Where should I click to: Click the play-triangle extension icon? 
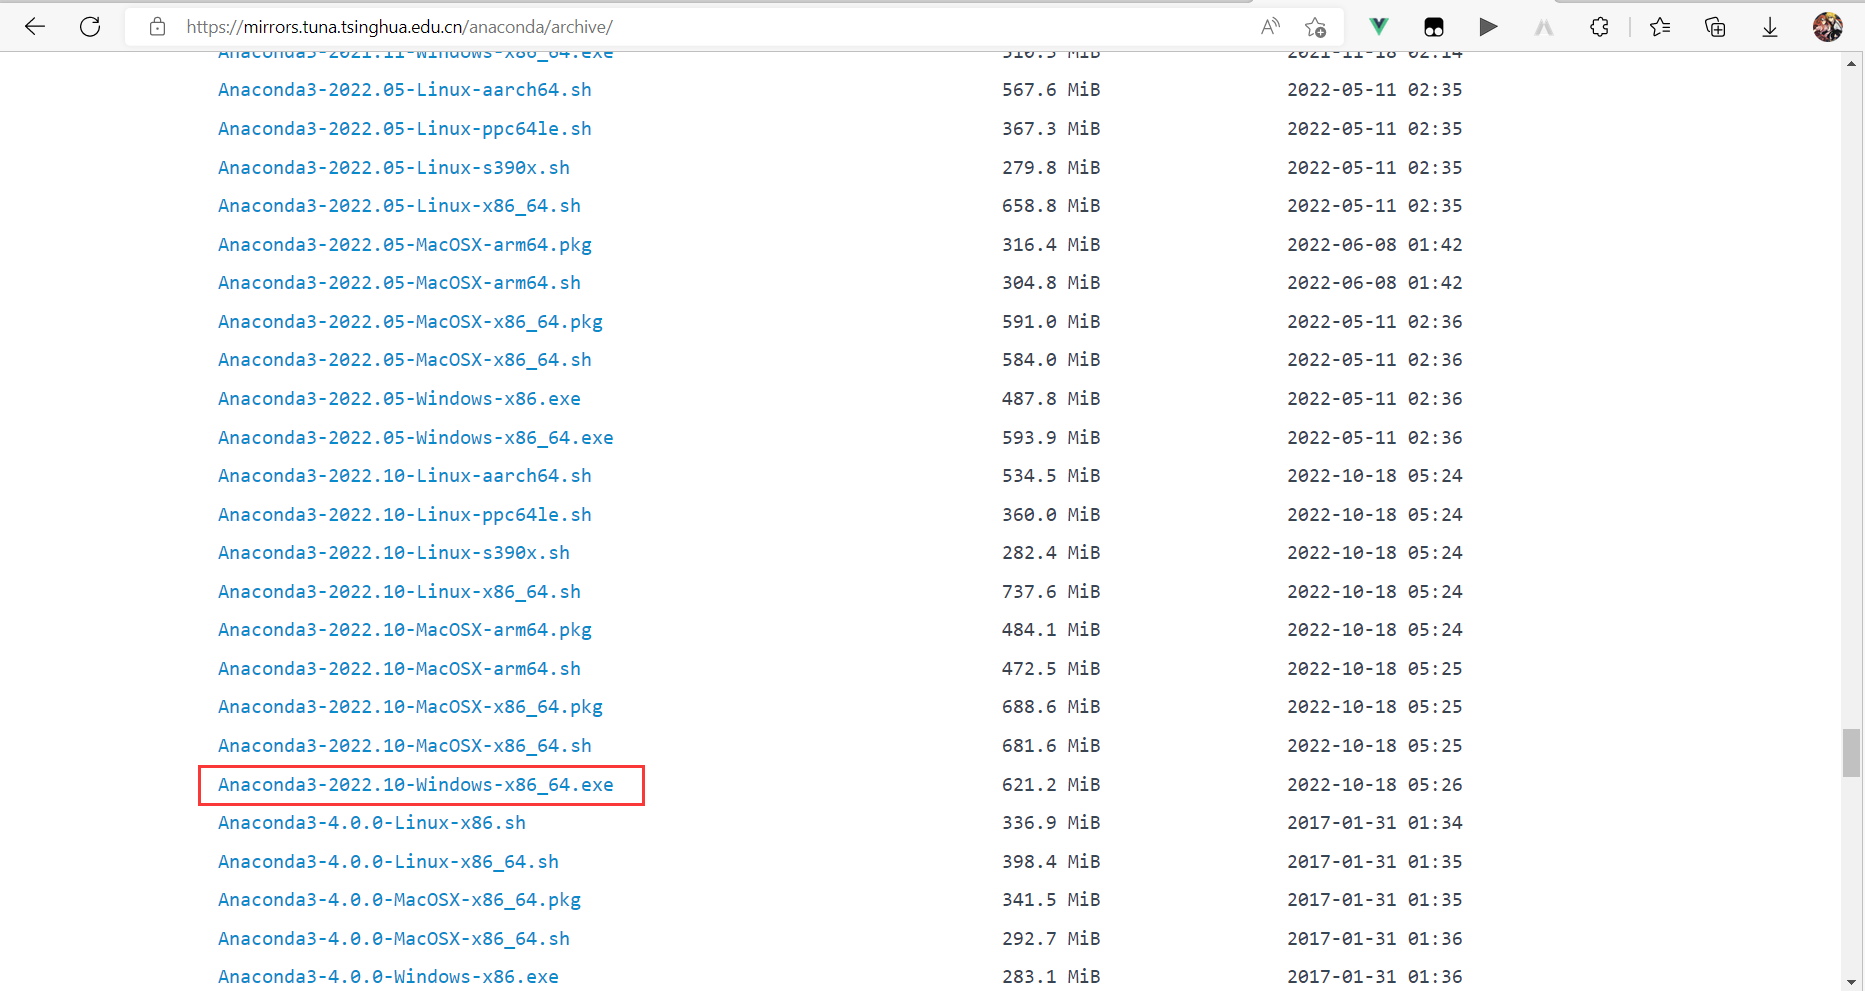pyautogui.click(x=1488, y=27)
